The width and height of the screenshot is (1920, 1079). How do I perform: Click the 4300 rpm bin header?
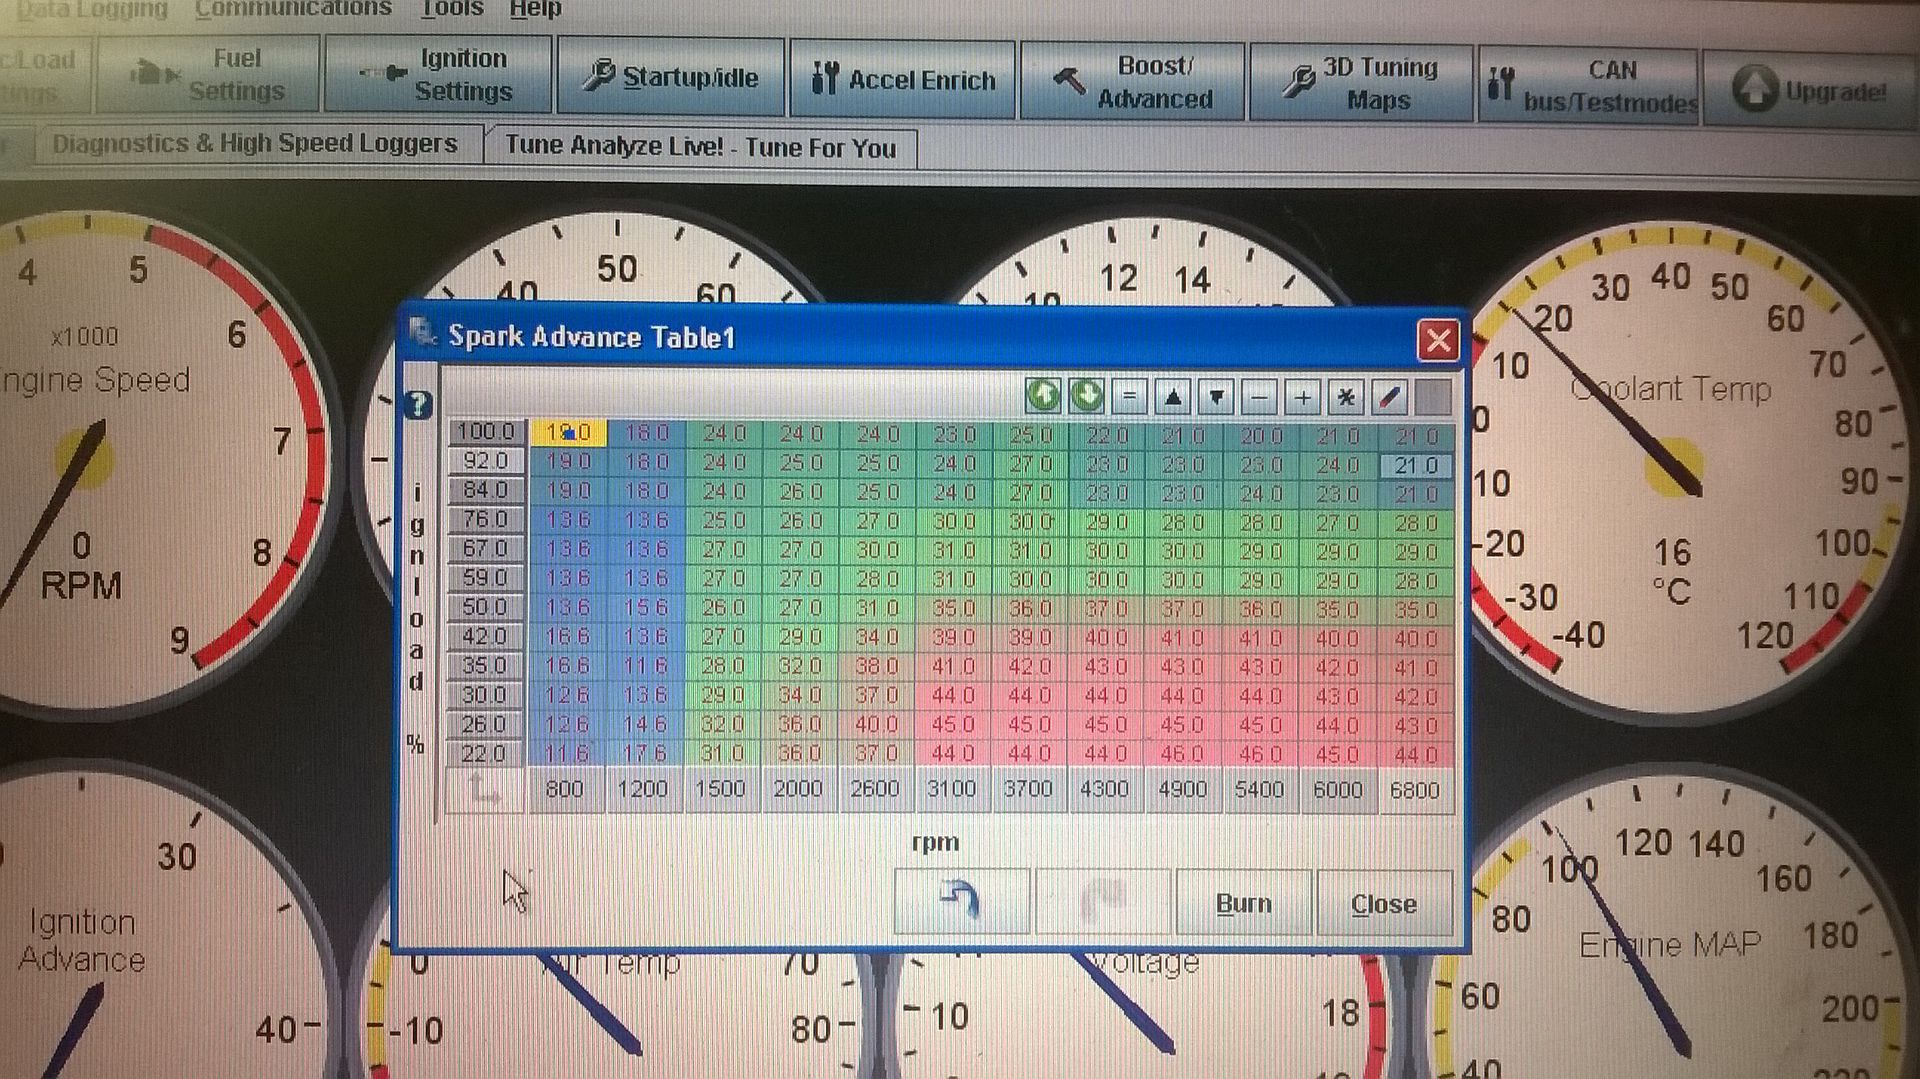click(1105, 789)
